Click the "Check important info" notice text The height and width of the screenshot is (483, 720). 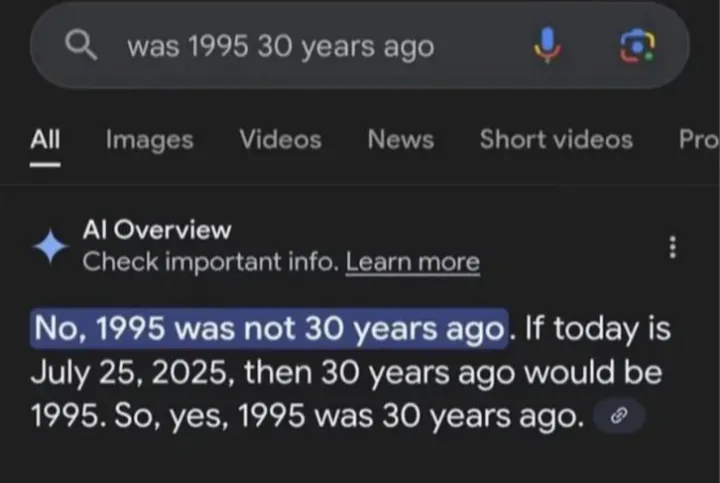(x=211, y=262)
